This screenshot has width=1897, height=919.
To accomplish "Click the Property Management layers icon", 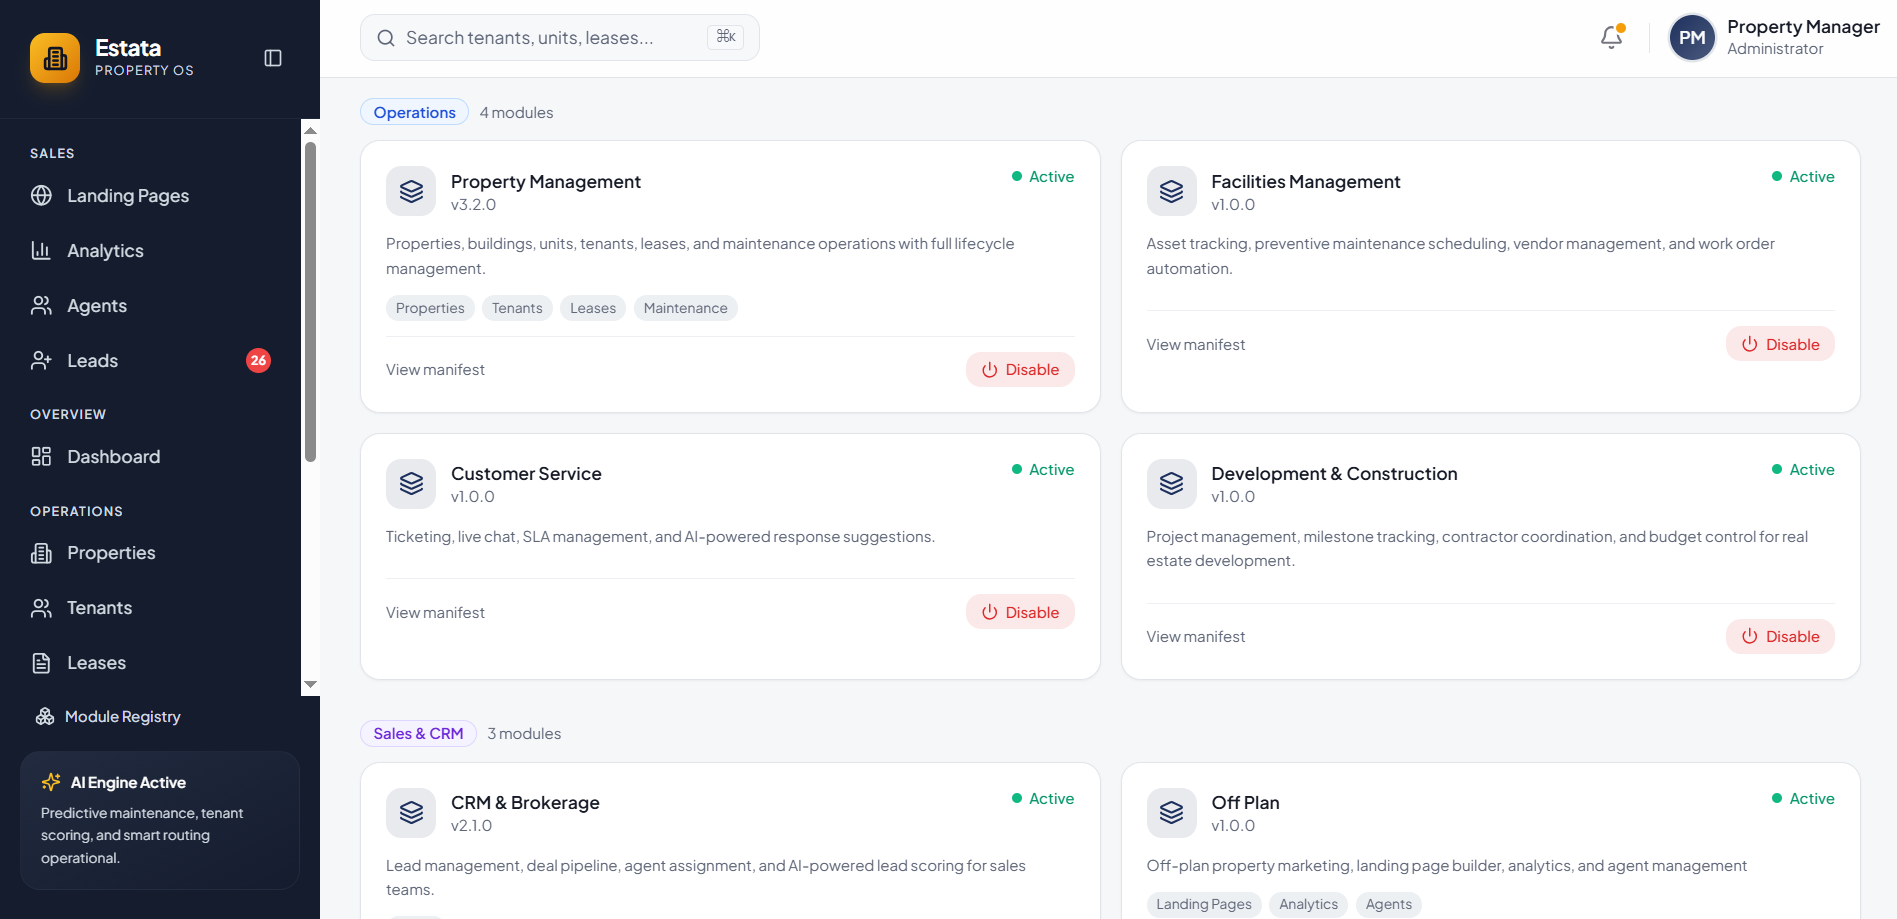I will (x=411, y=191).
